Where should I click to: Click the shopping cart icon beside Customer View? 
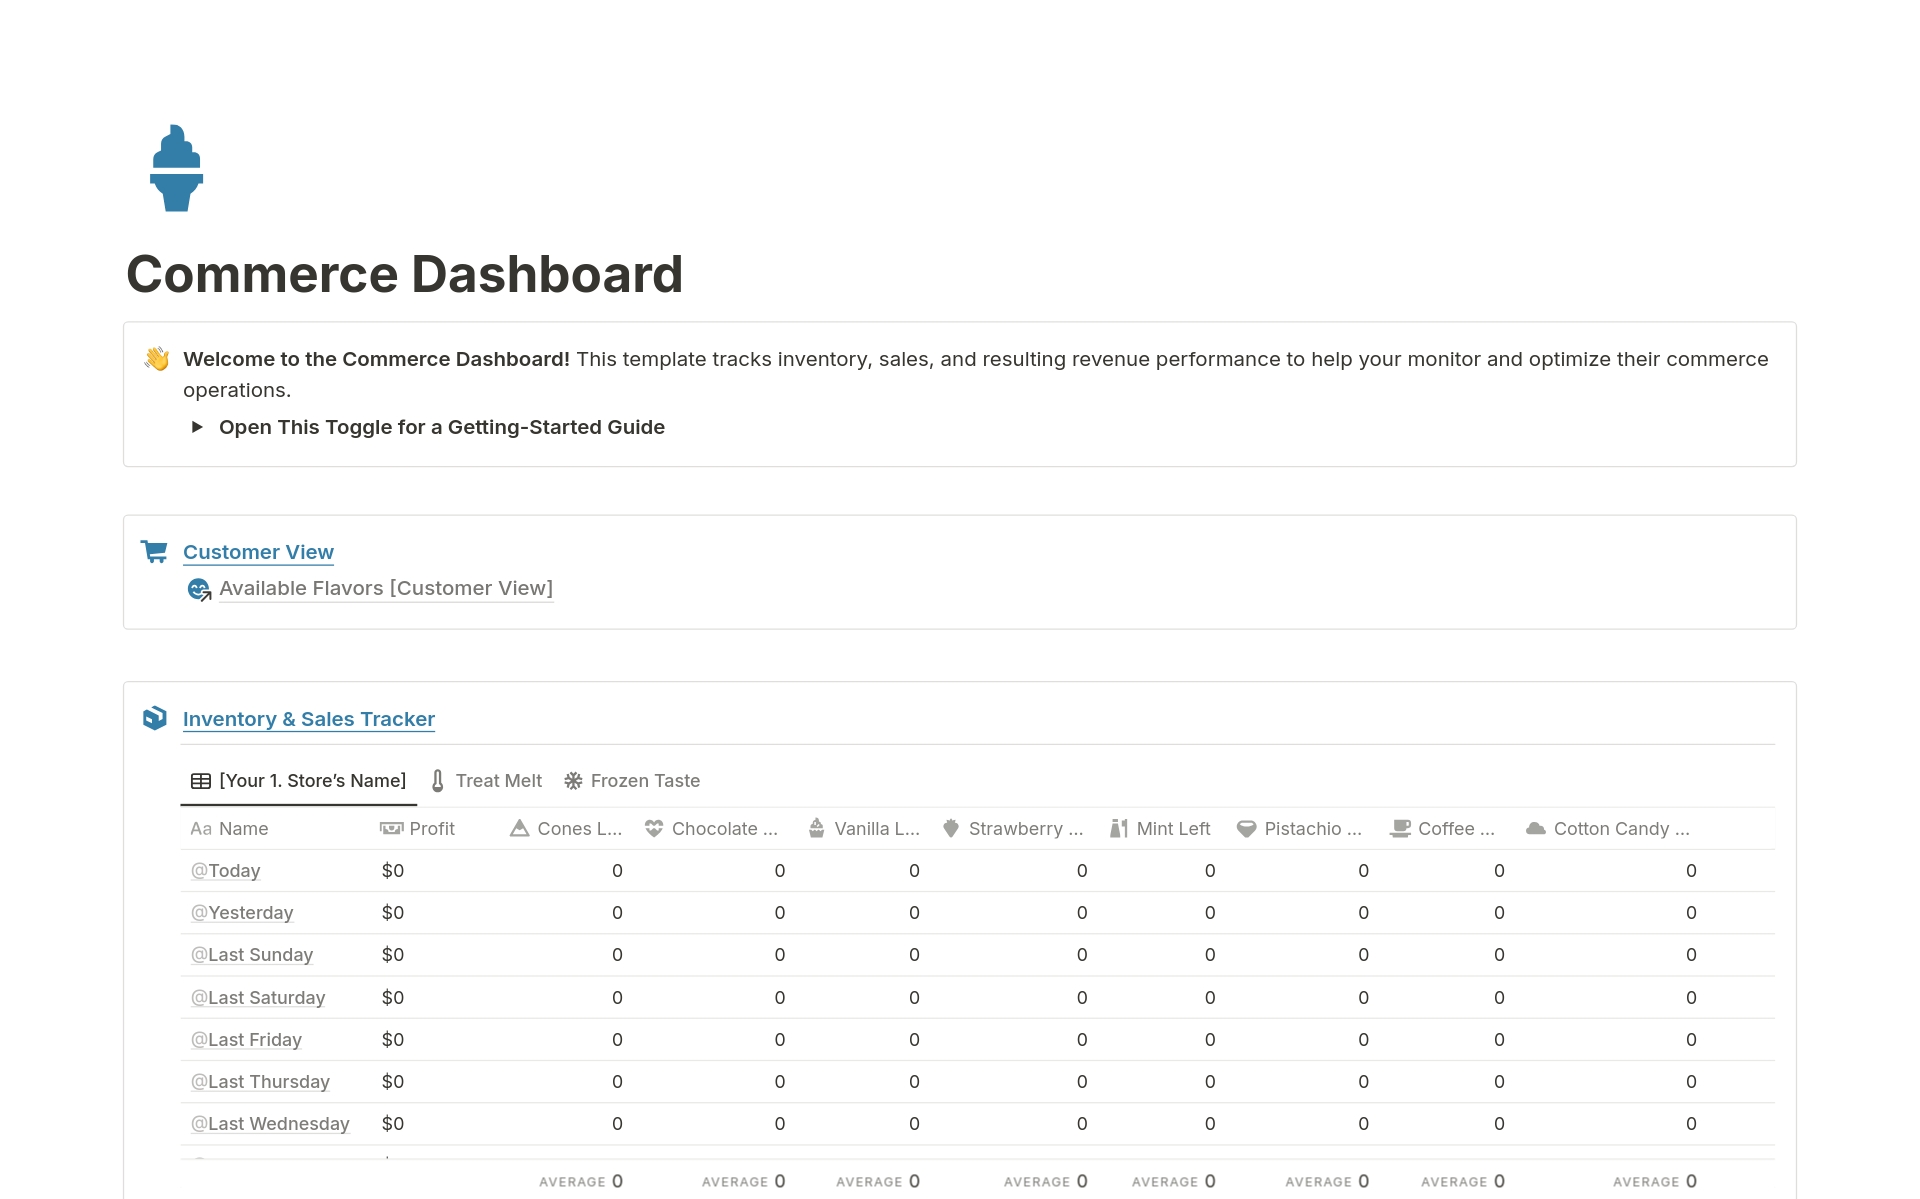coord(155,551)
